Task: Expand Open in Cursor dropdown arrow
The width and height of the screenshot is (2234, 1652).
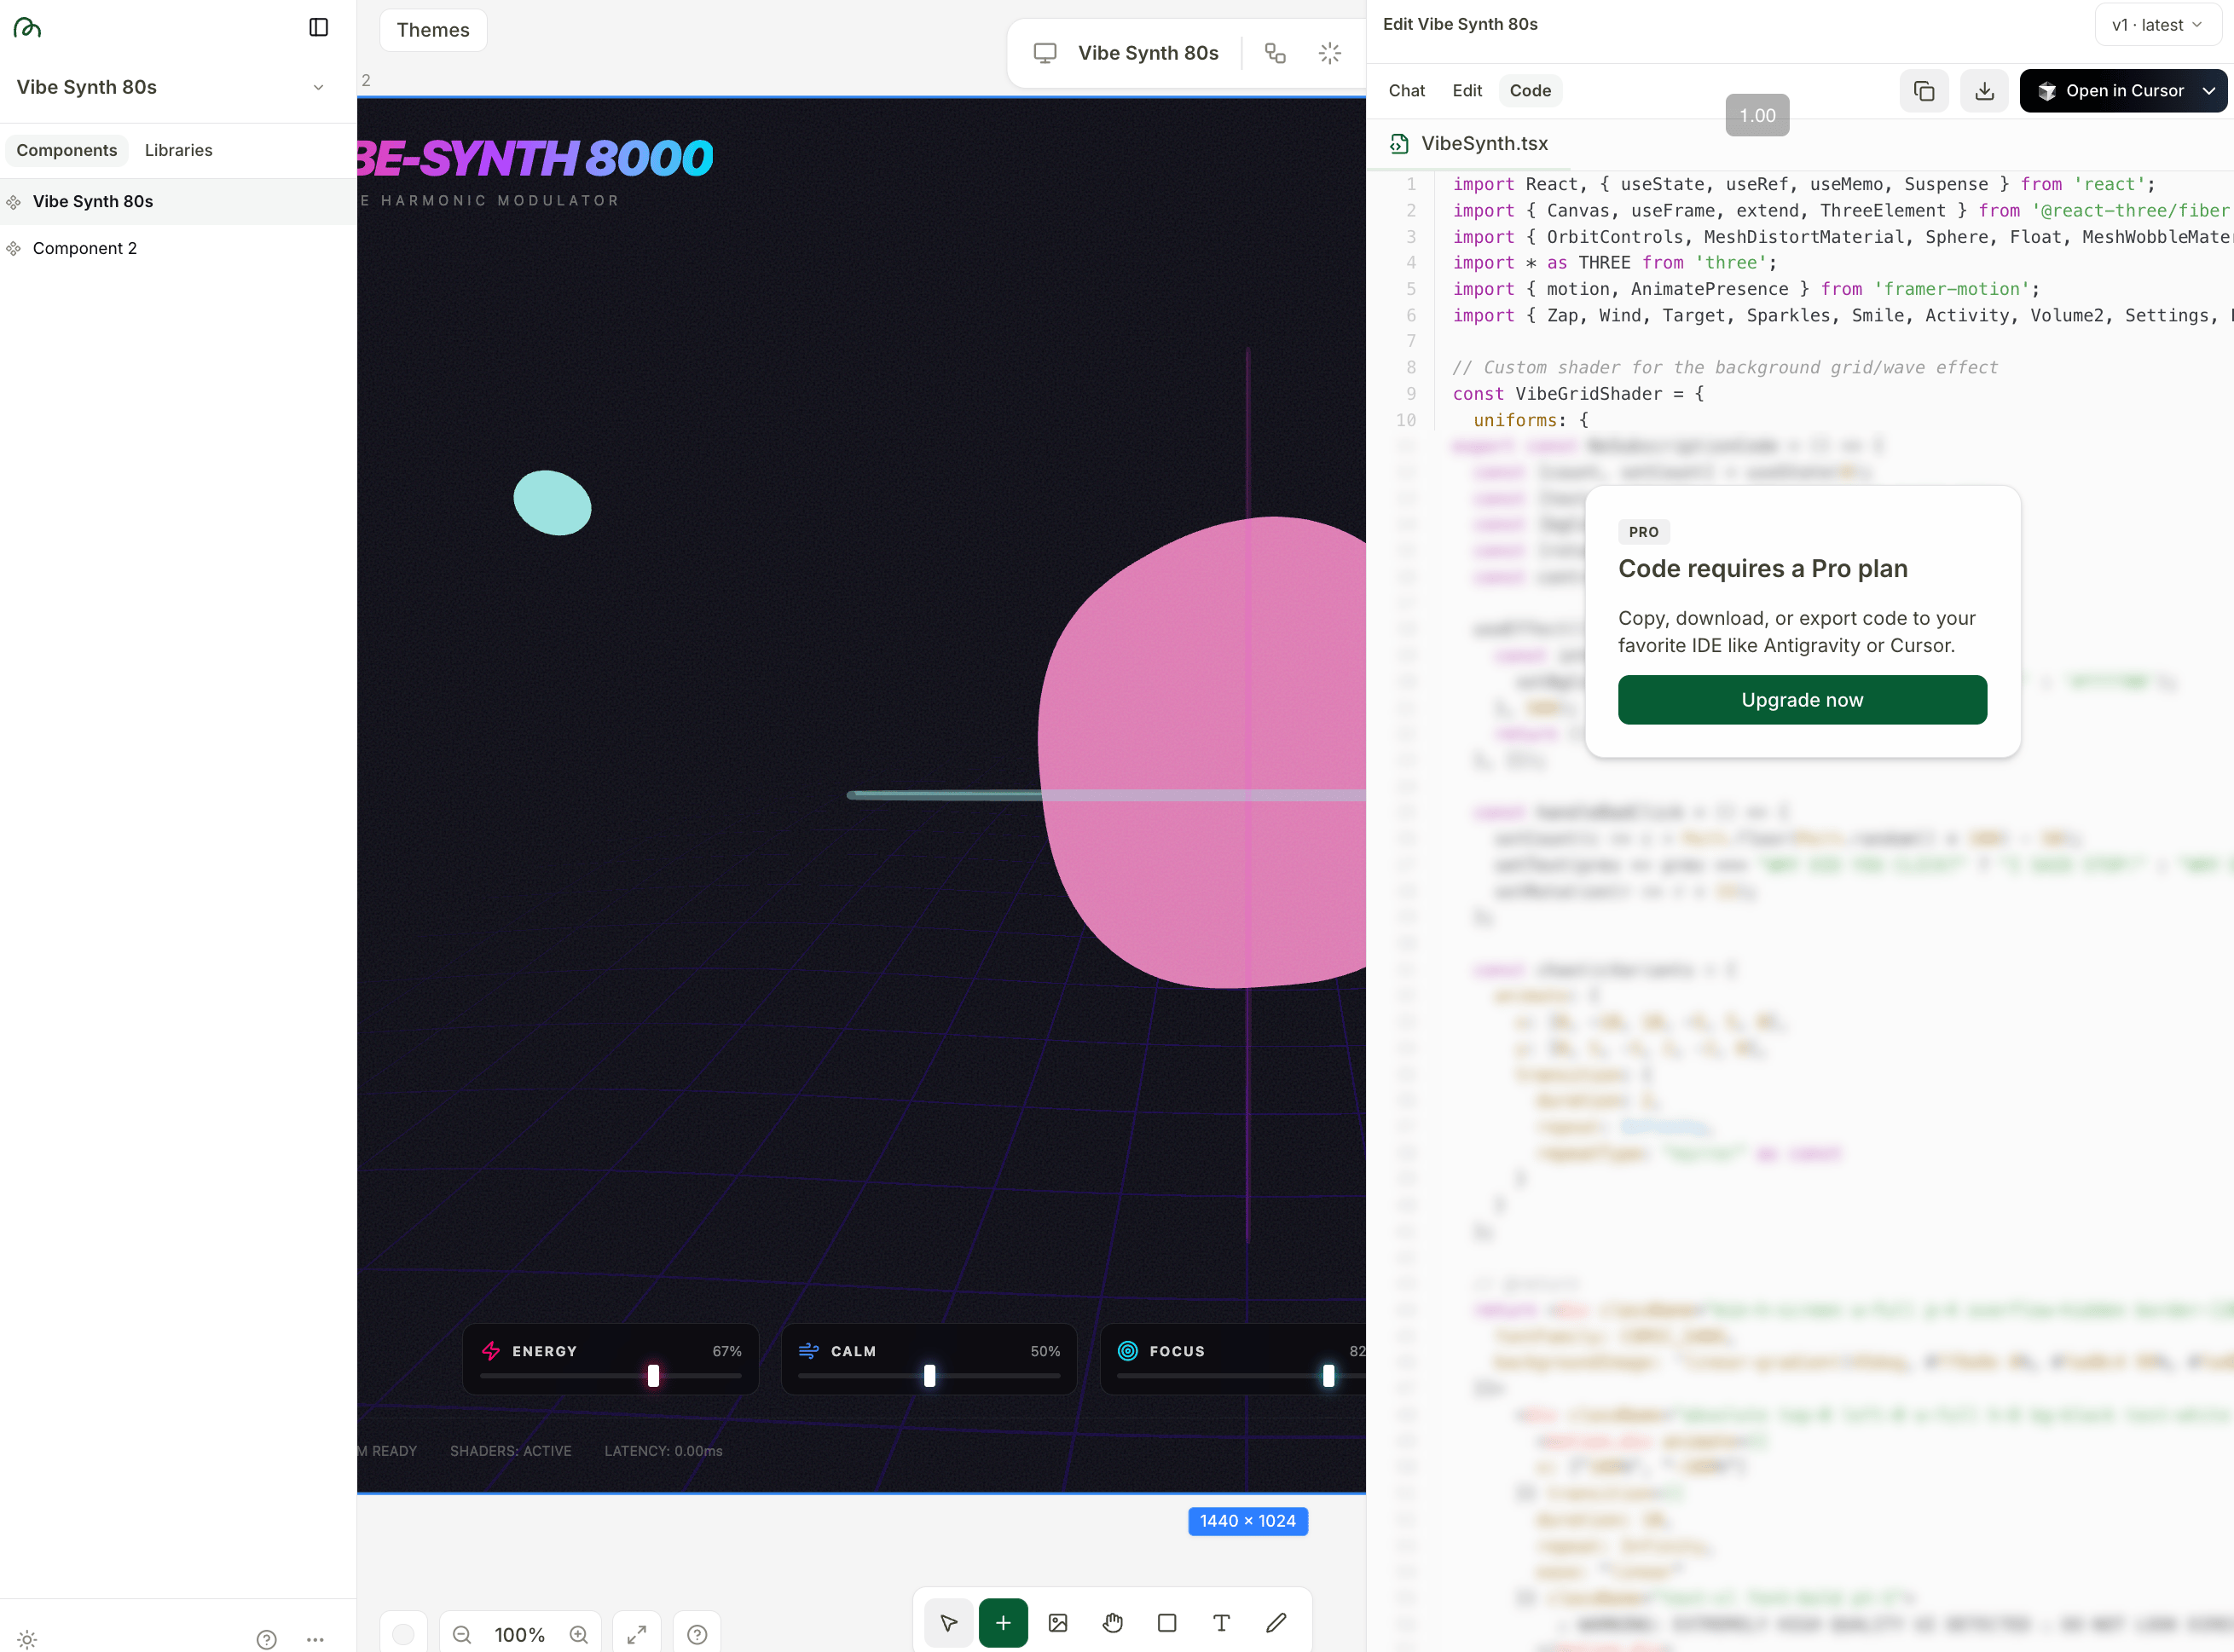Action: [2209, 91]
